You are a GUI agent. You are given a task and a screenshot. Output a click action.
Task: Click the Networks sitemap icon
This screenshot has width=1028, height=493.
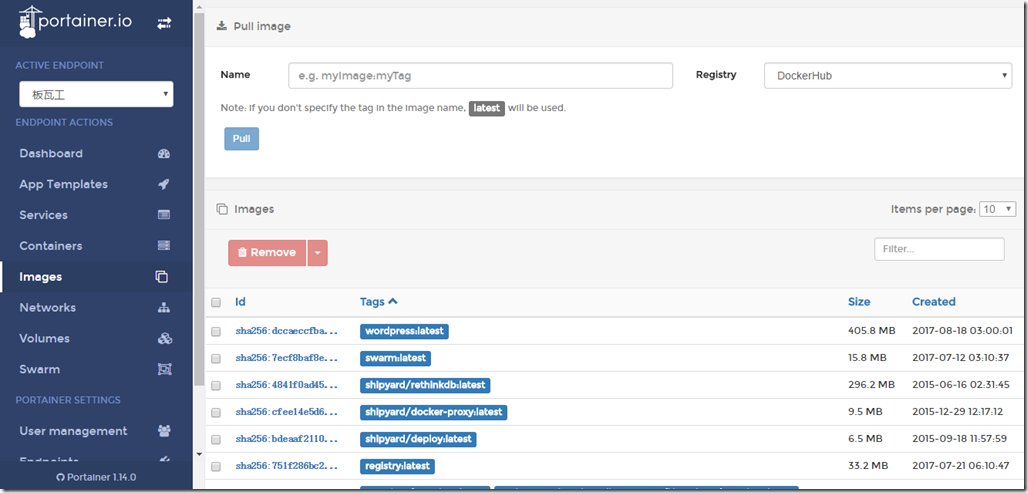164,308
